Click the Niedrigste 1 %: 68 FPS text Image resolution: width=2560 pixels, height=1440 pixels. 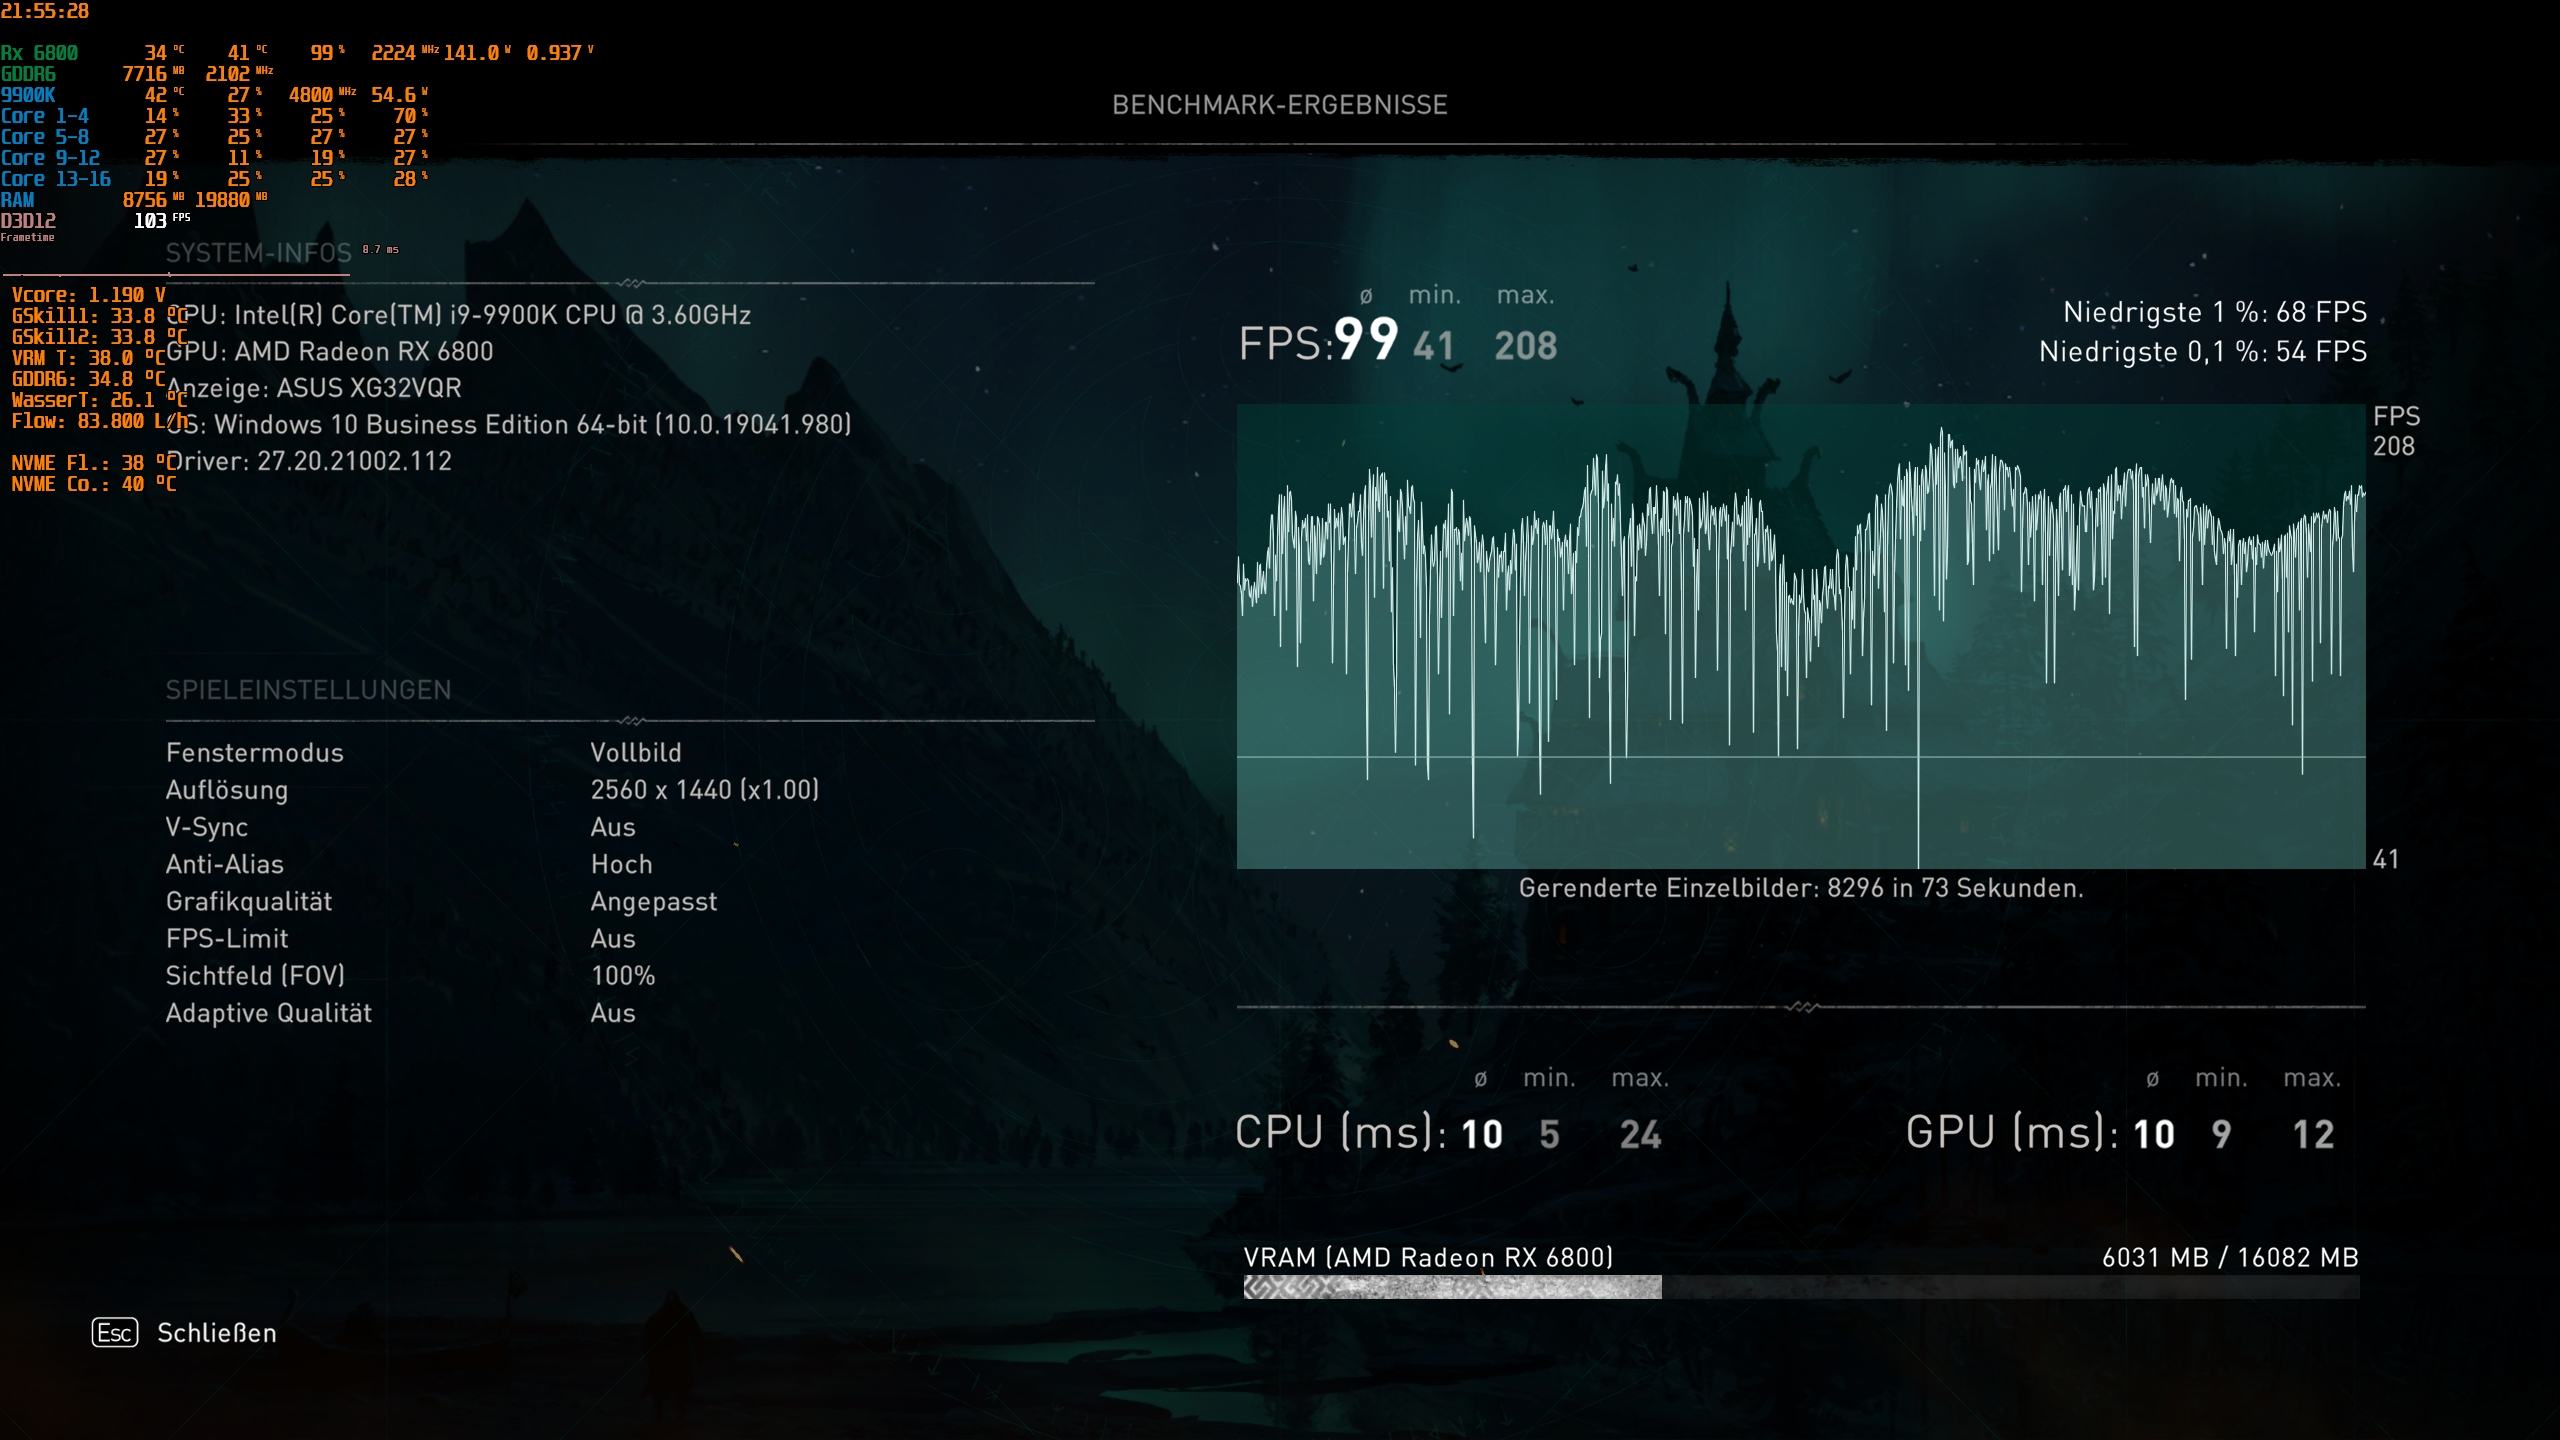[2215, 312]
